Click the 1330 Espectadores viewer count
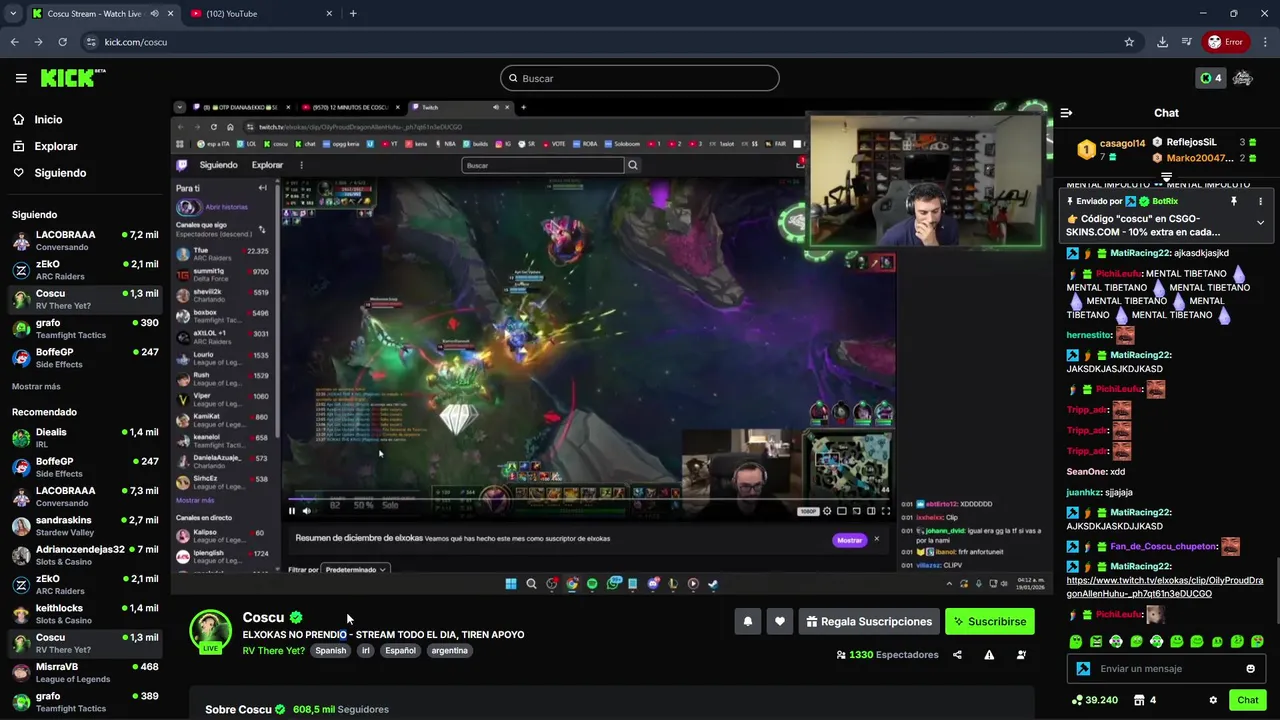 887,655
